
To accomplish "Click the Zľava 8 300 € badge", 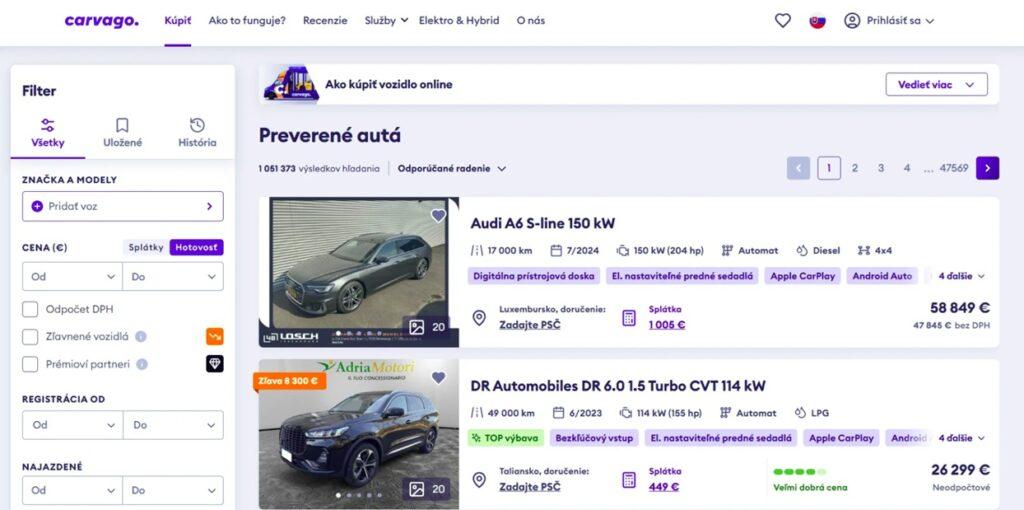I will click(x=289, y=381).
